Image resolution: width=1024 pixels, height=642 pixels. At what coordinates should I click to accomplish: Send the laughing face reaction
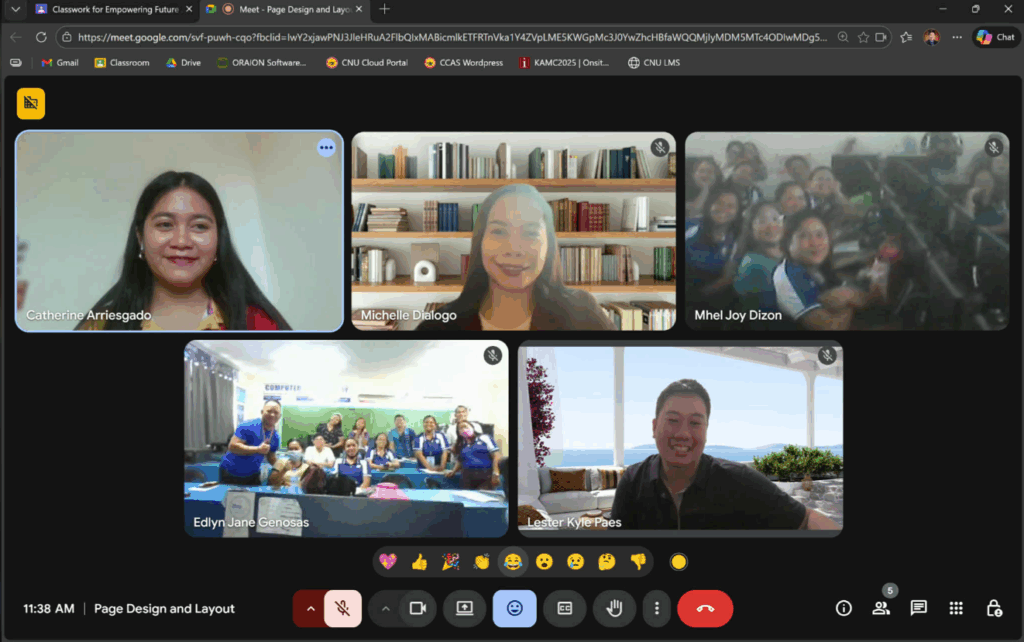coord(513,562)
